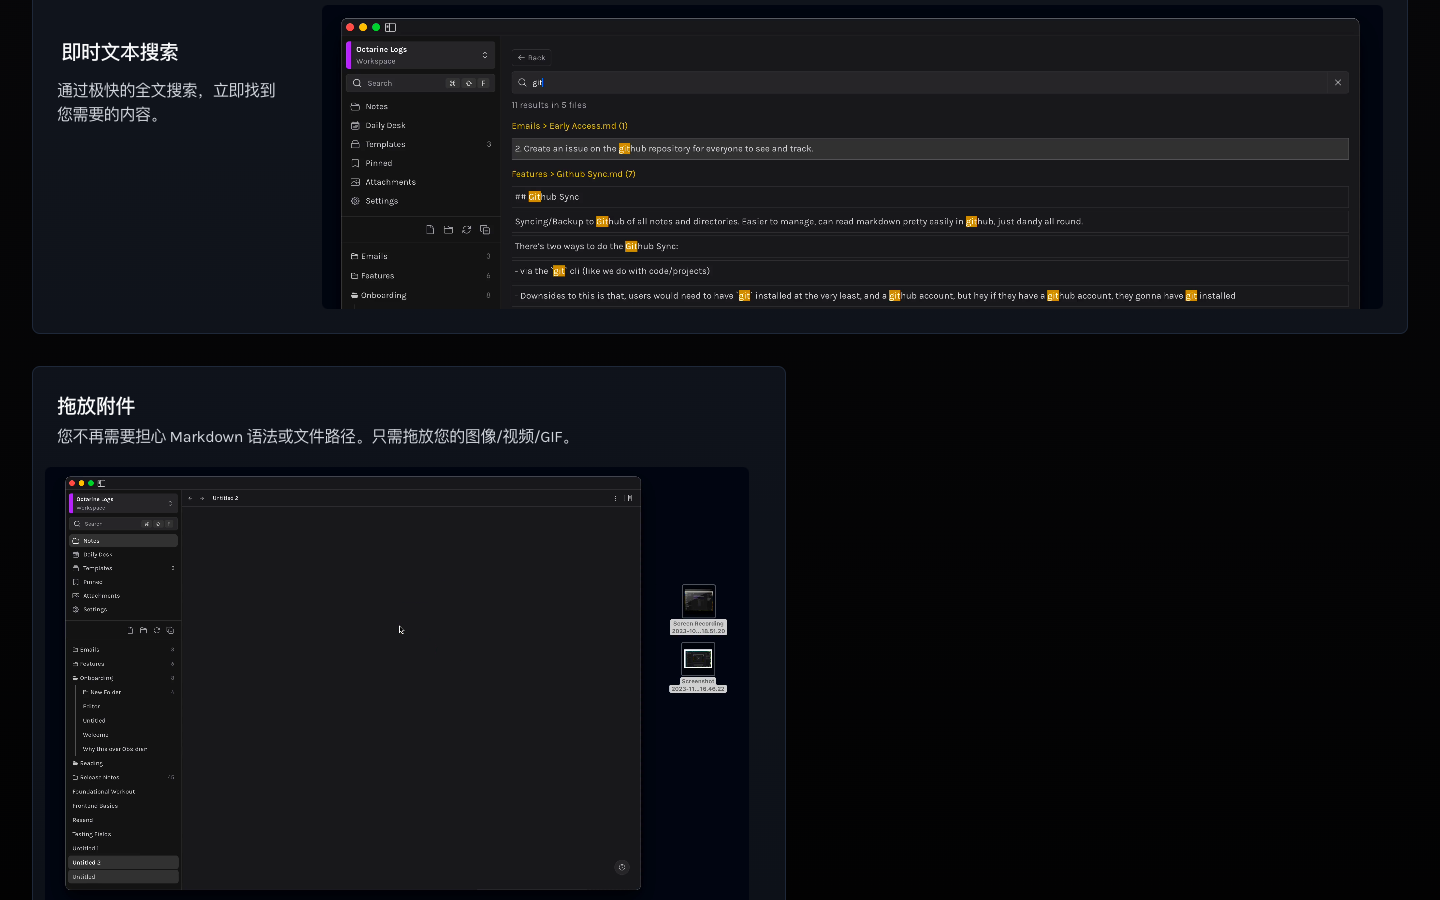Open Templates in the top window sidebar
The height and width of the screenshot is (900, 1440).
[385, 144]
